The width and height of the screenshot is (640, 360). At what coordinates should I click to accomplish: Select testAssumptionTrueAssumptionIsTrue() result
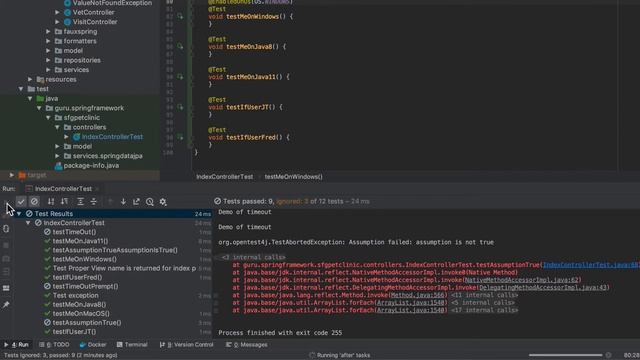pos(115,250)
